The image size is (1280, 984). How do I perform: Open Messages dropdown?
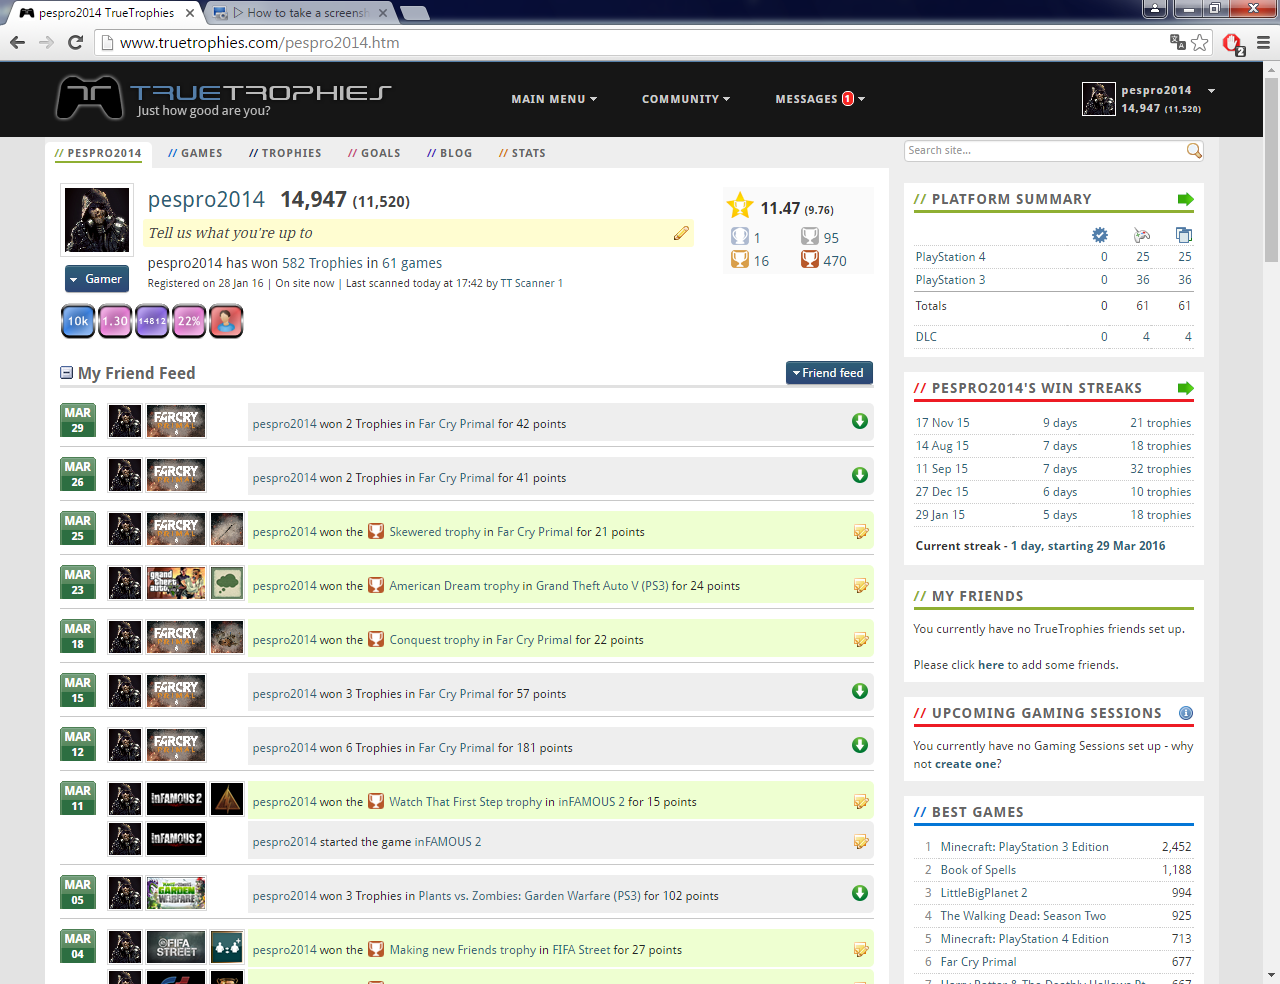tap(820, 99)
